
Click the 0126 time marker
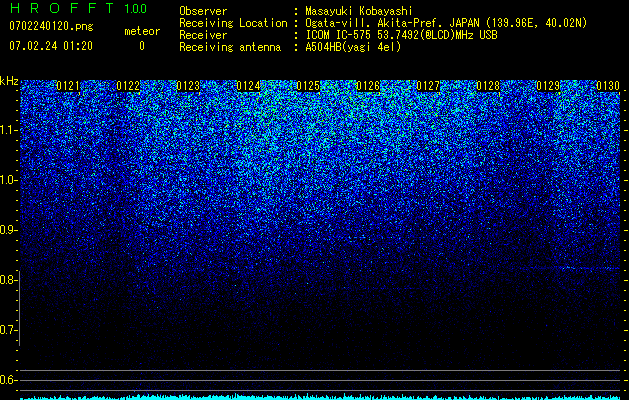click(368, 86)
